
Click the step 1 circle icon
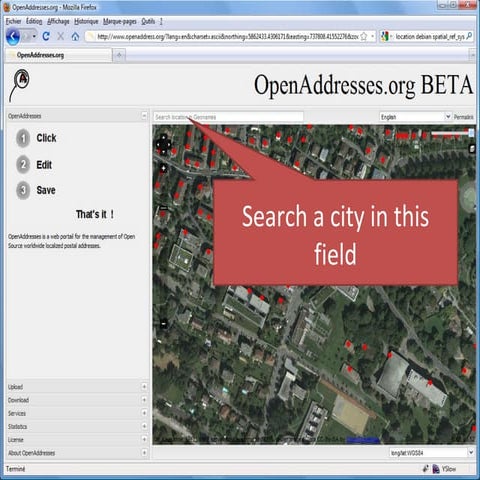pyautogui.click(x=23, y=138)
